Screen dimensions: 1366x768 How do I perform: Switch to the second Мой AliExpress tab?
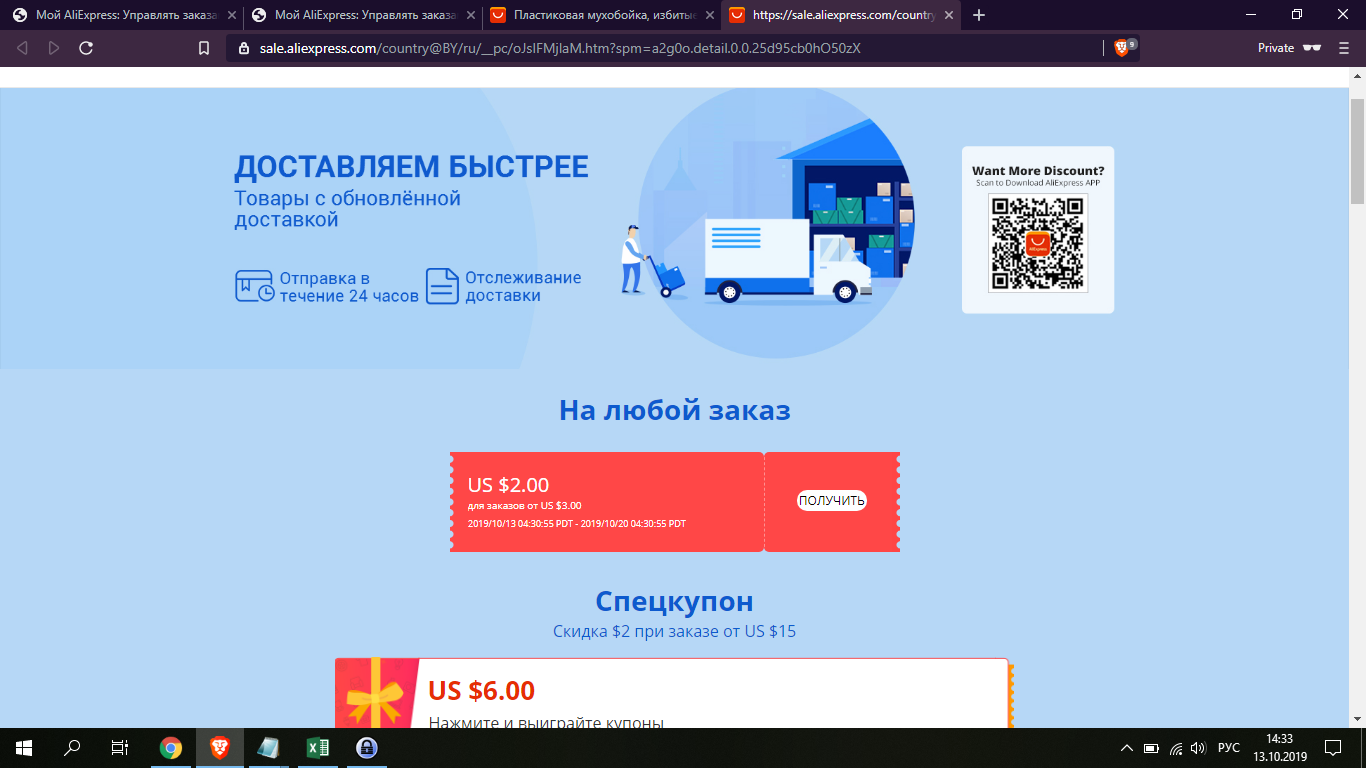coord(361,15)
